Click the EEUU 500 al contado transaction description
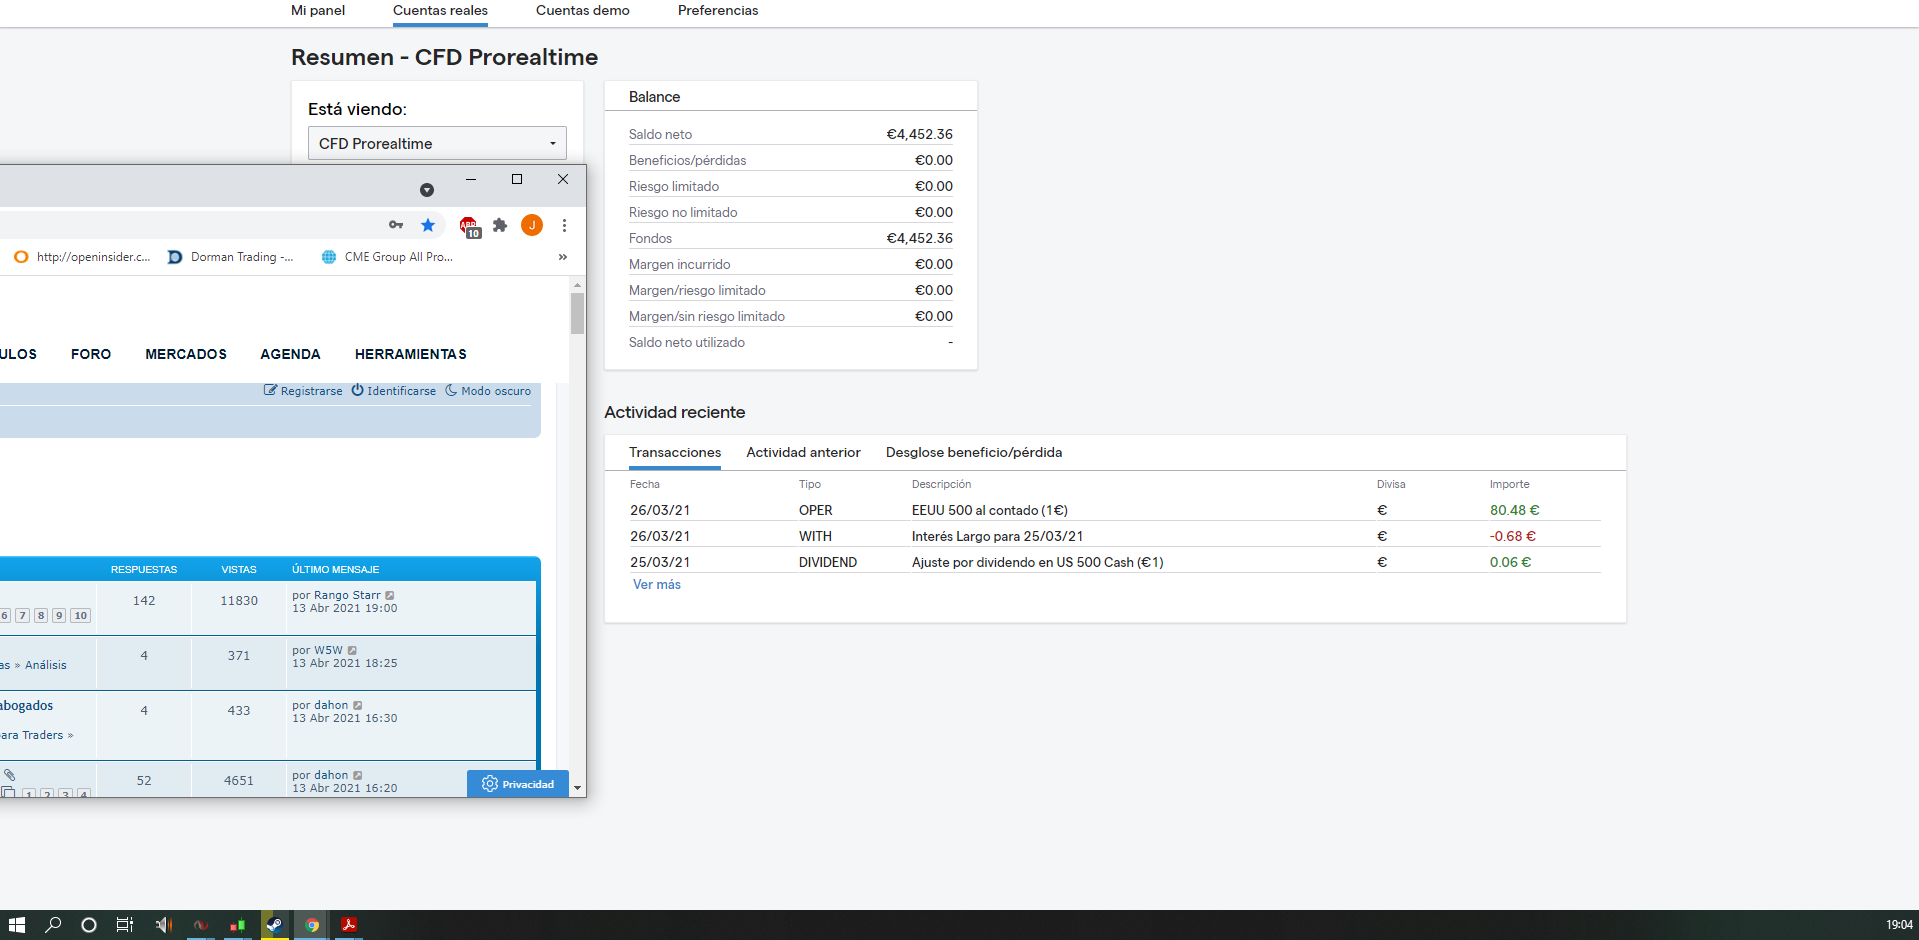 coord(990,510)
